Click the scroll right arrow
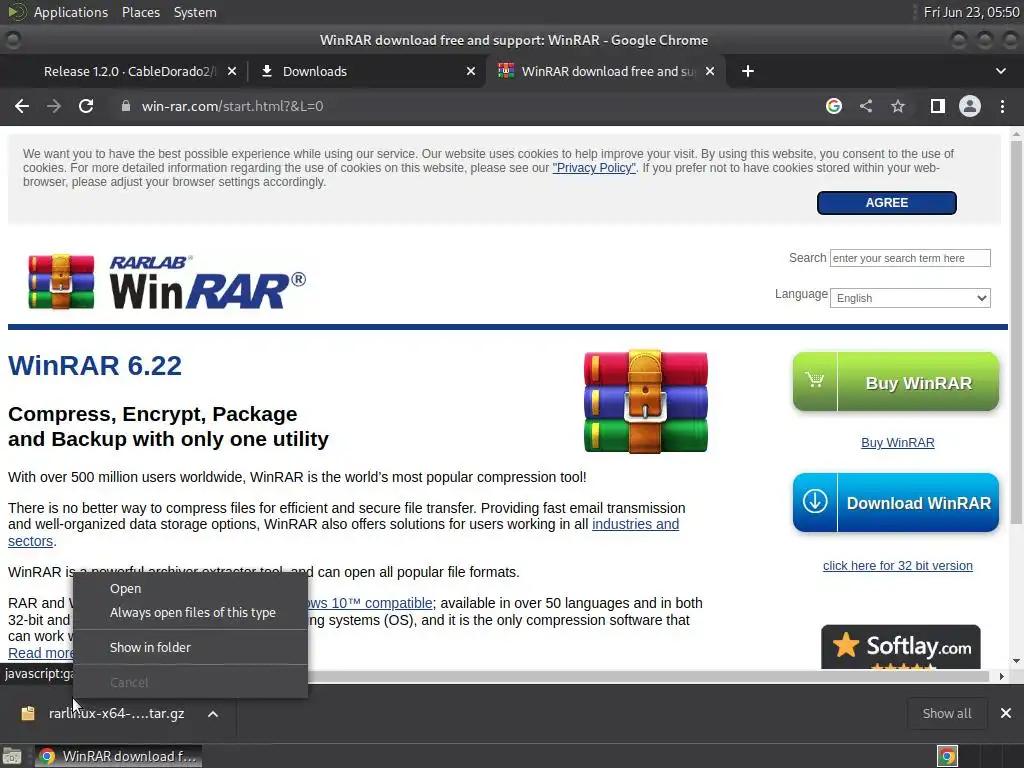 (x=1001, y=677)
